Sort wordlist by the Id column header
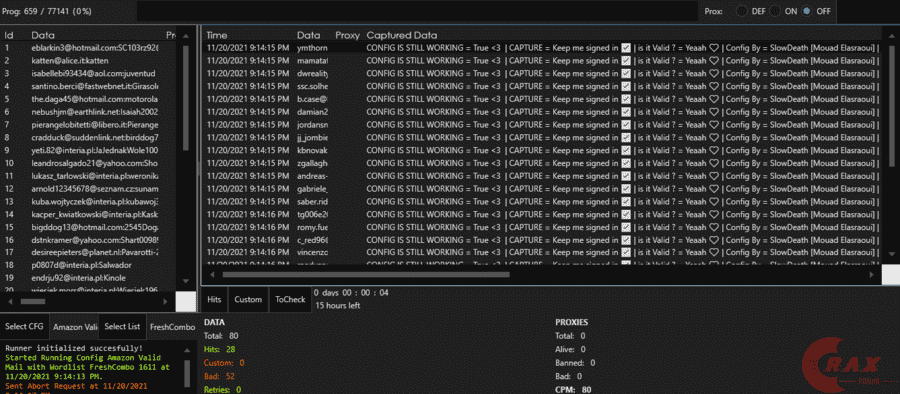Image resolution: width=900 pixels, height=394 pixels. tap(10, 35)
